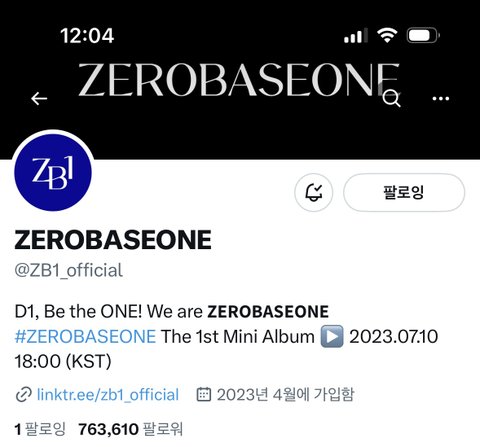Open the ZB1 blue profile avatar

point(53,172)
